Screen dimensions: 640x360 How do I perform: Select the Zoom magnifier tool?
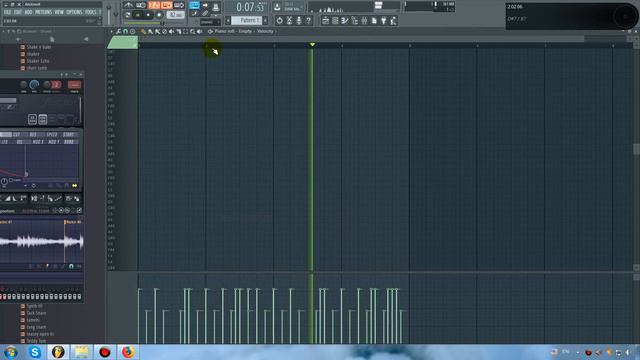[x=192, y=31]
